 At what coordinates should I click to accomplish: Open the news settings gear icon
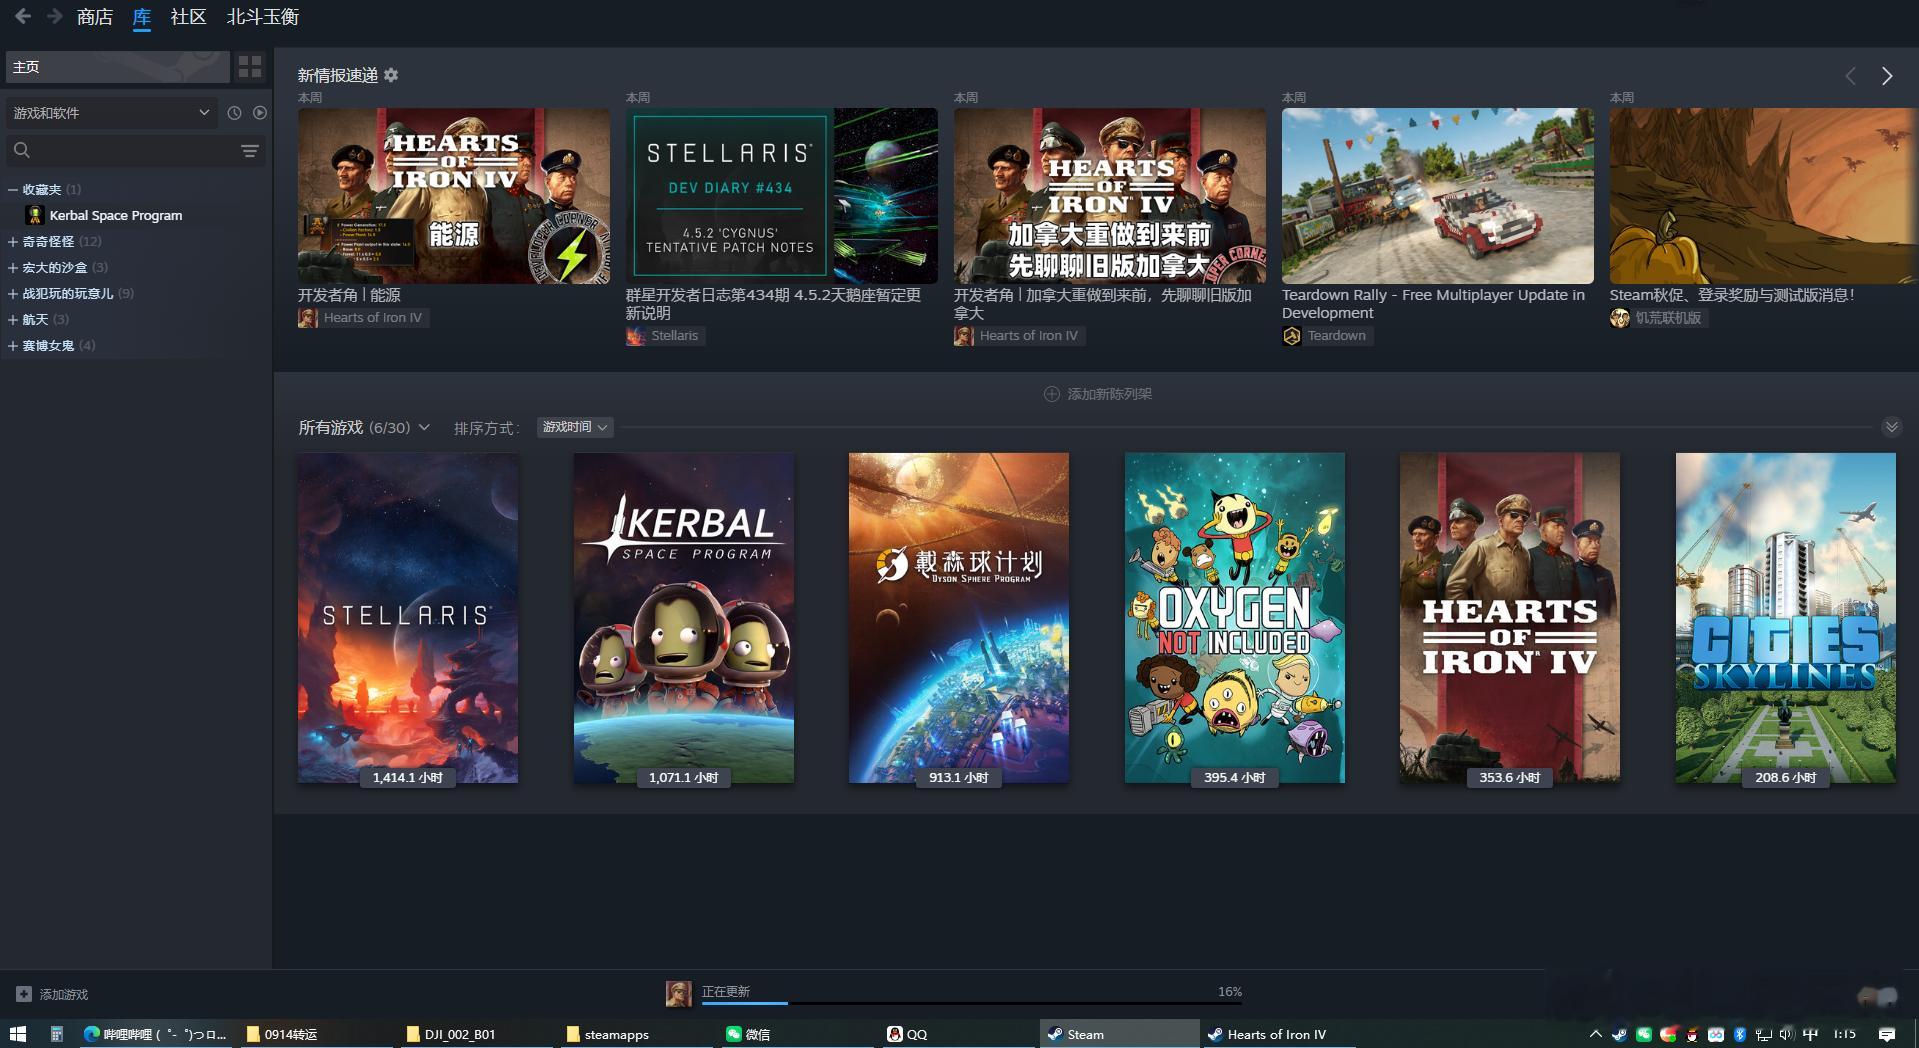pyautogui.click(x=391, y=75)
